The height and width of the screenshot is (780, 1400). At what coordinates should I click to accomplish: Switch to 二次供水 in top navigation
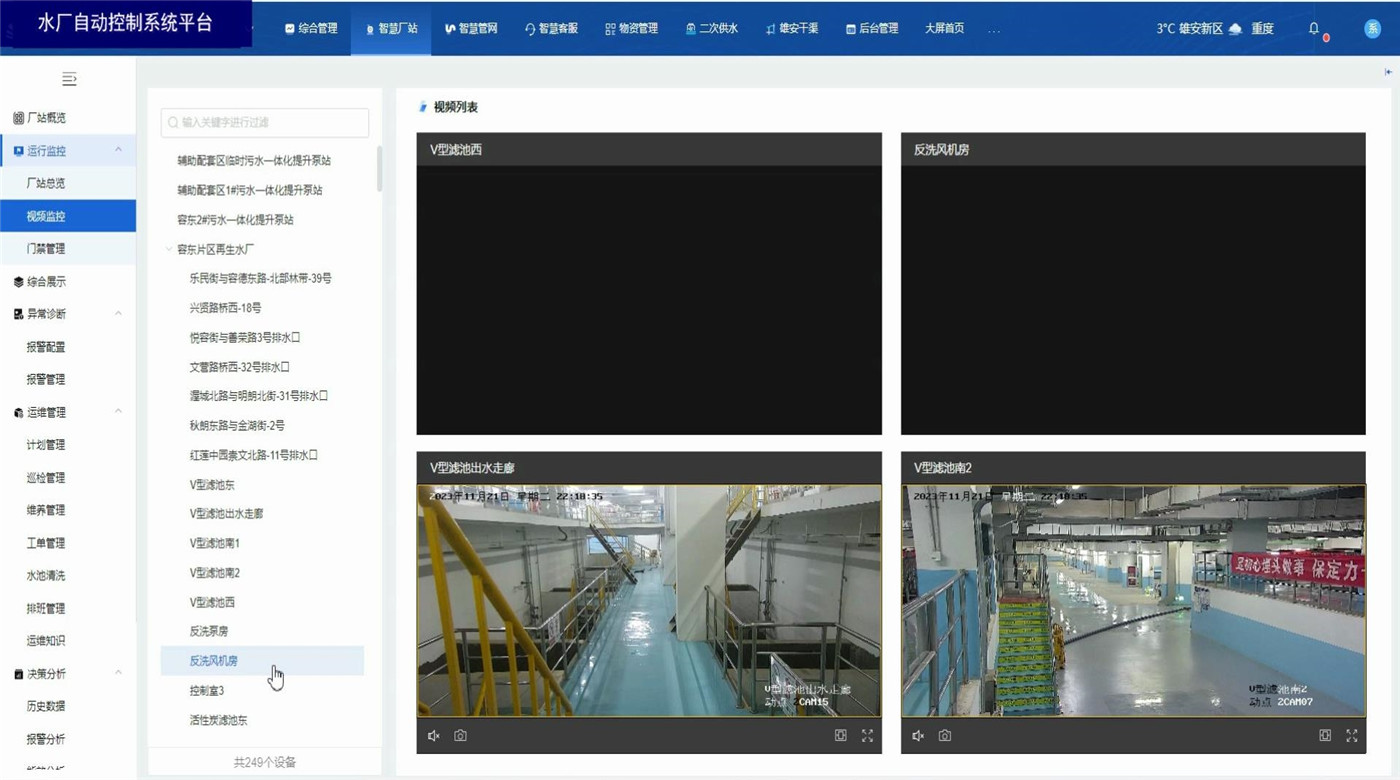tap(711, 29)
